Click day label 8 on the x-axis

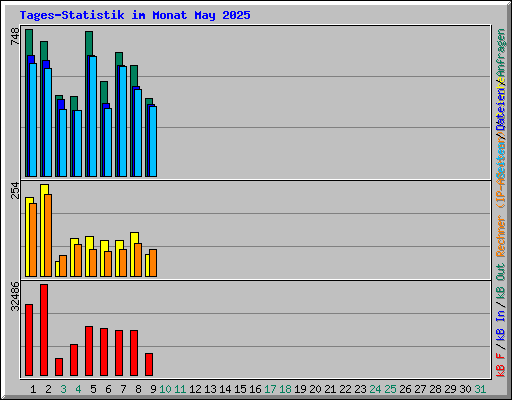pyautogui.click(x=138, y=389)
